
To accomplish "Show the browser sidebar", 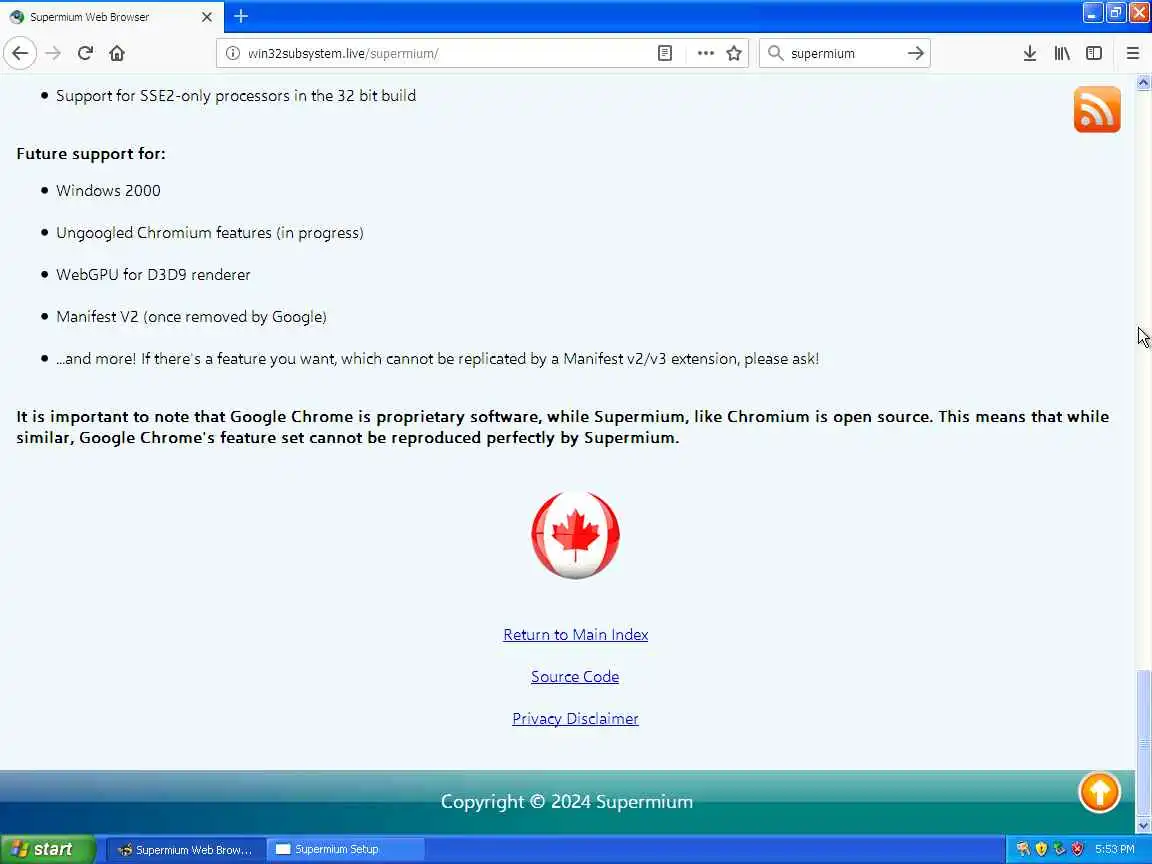I will [1094, 53].
